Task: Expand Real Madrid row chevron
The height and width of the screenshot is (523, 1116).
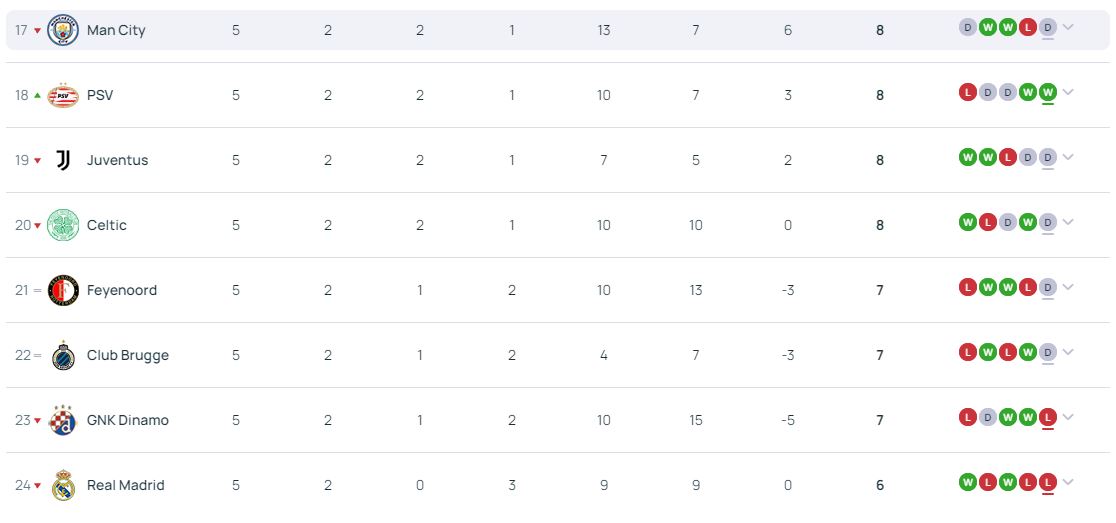Action: (1068, 482)
